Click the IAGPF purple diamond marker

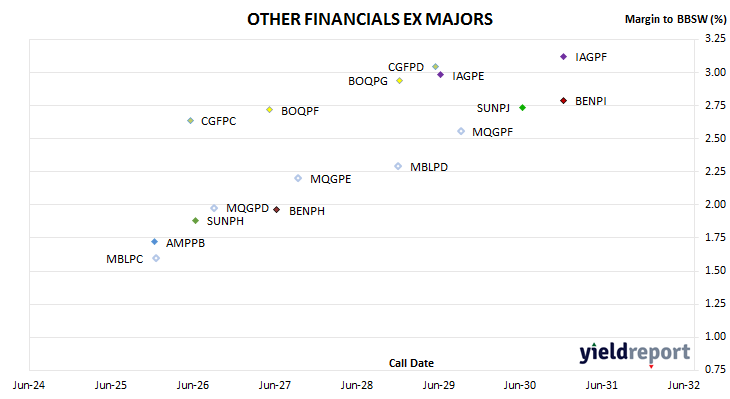563,57
